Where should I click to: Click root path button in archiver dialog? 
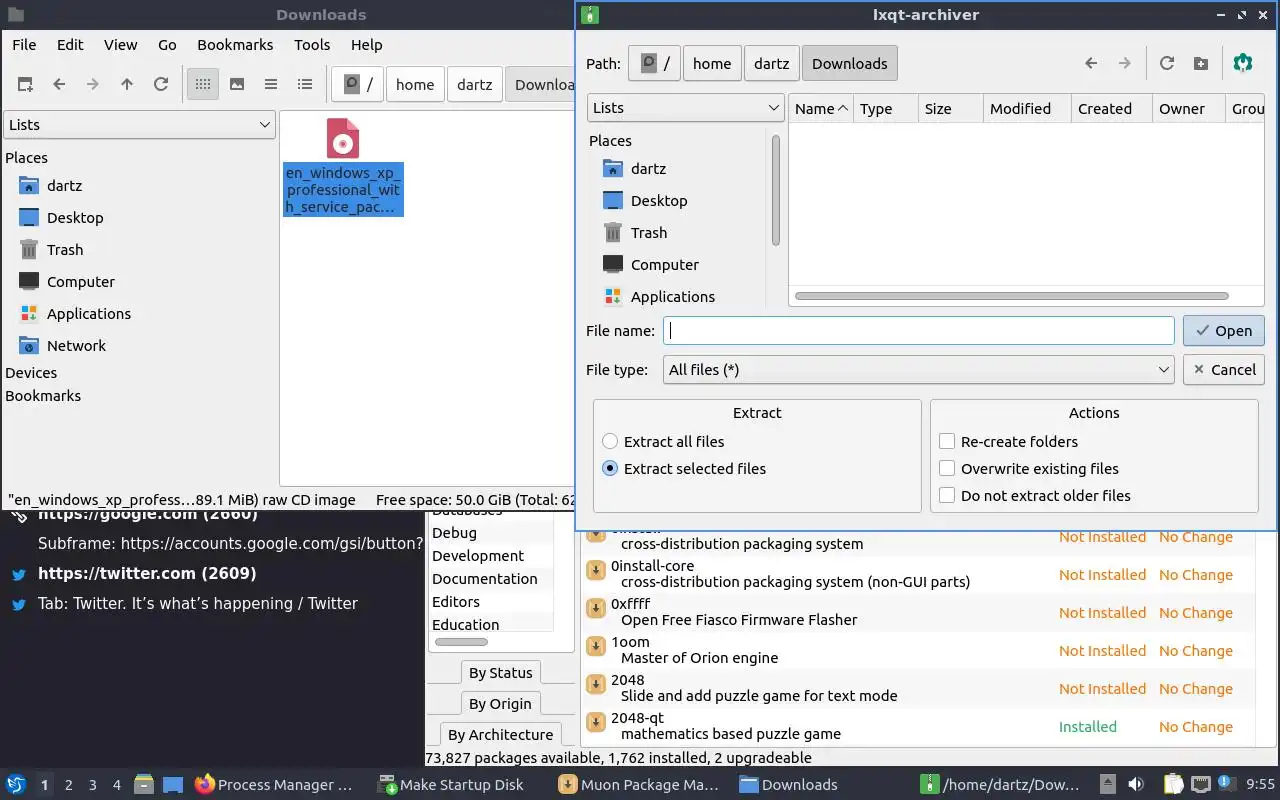click(655, 63)
